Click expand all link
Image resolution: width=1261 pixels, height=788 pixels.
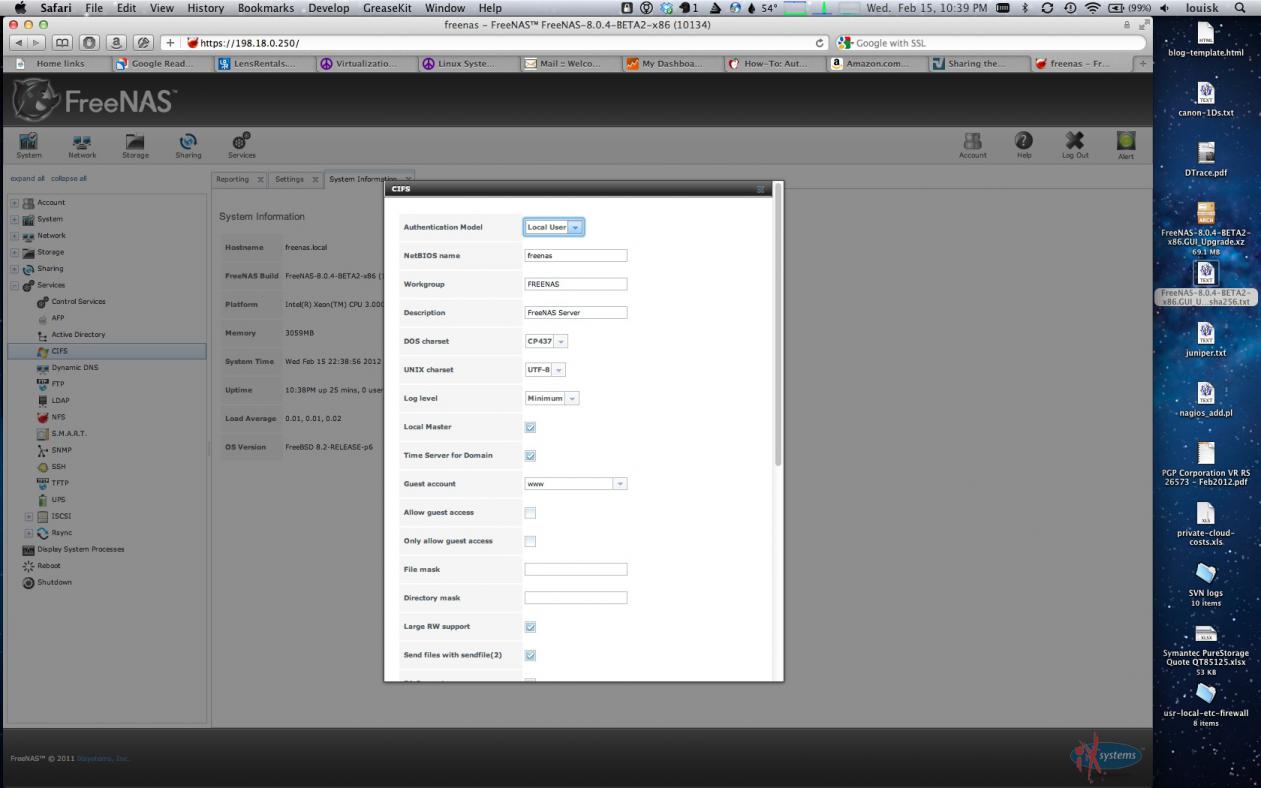(x=26, y=179)
